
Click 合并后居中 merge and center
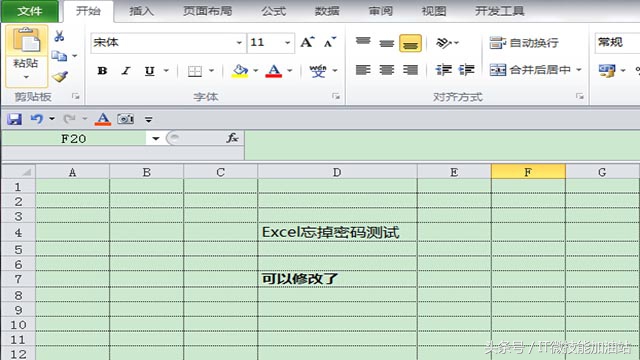[530, 70]
